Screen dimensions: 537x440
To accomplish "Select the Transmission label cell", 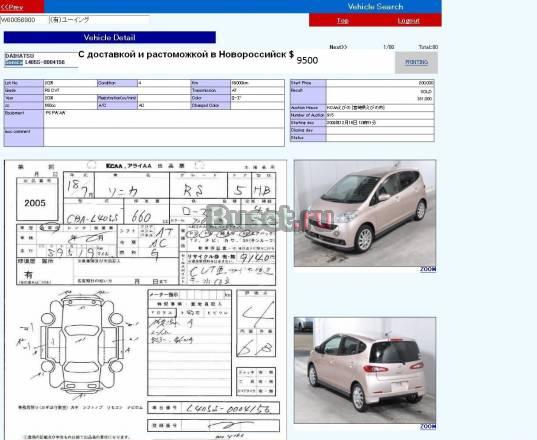I will pyautogui.click(x=211, y=91).
